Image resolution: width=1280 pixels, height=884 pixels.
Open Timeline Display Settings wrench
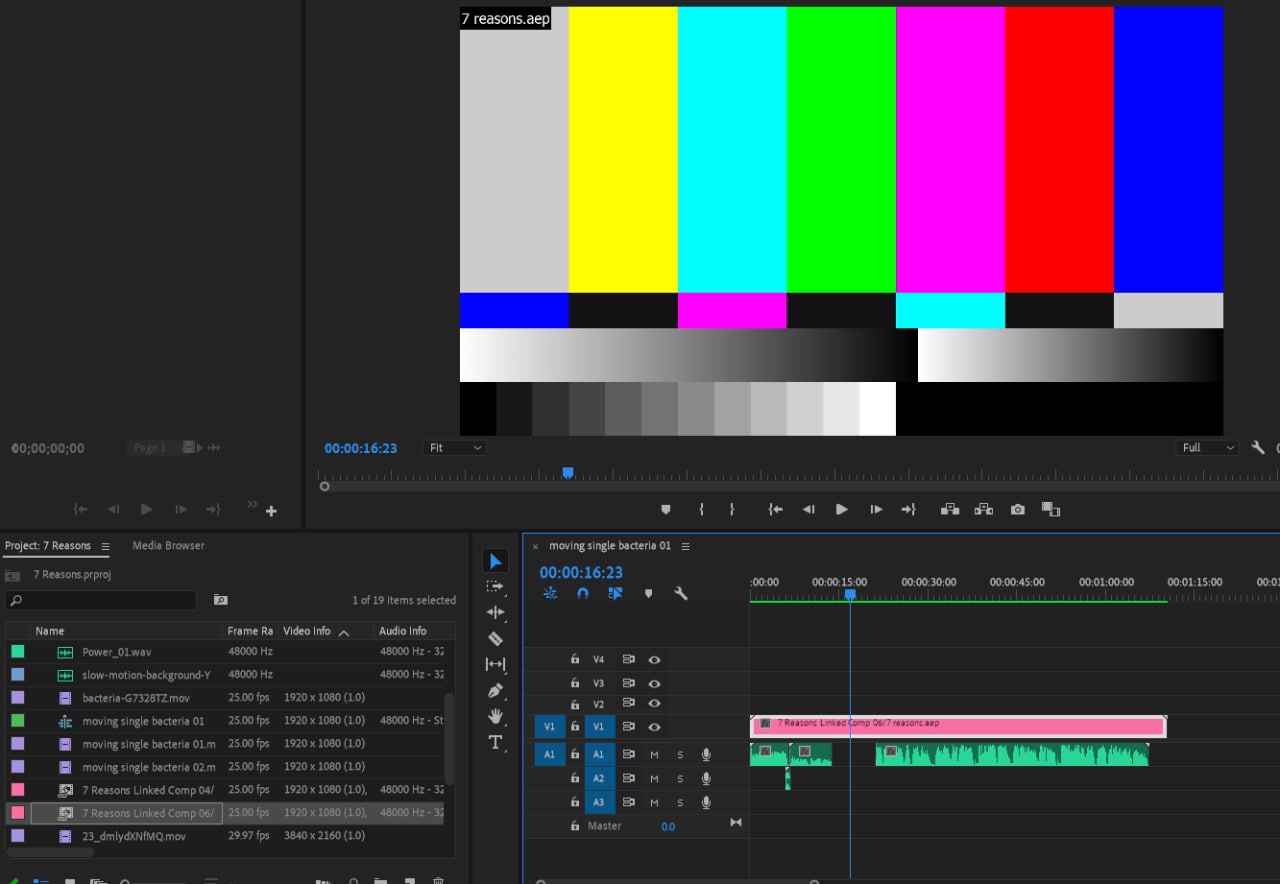coord(681,593)
